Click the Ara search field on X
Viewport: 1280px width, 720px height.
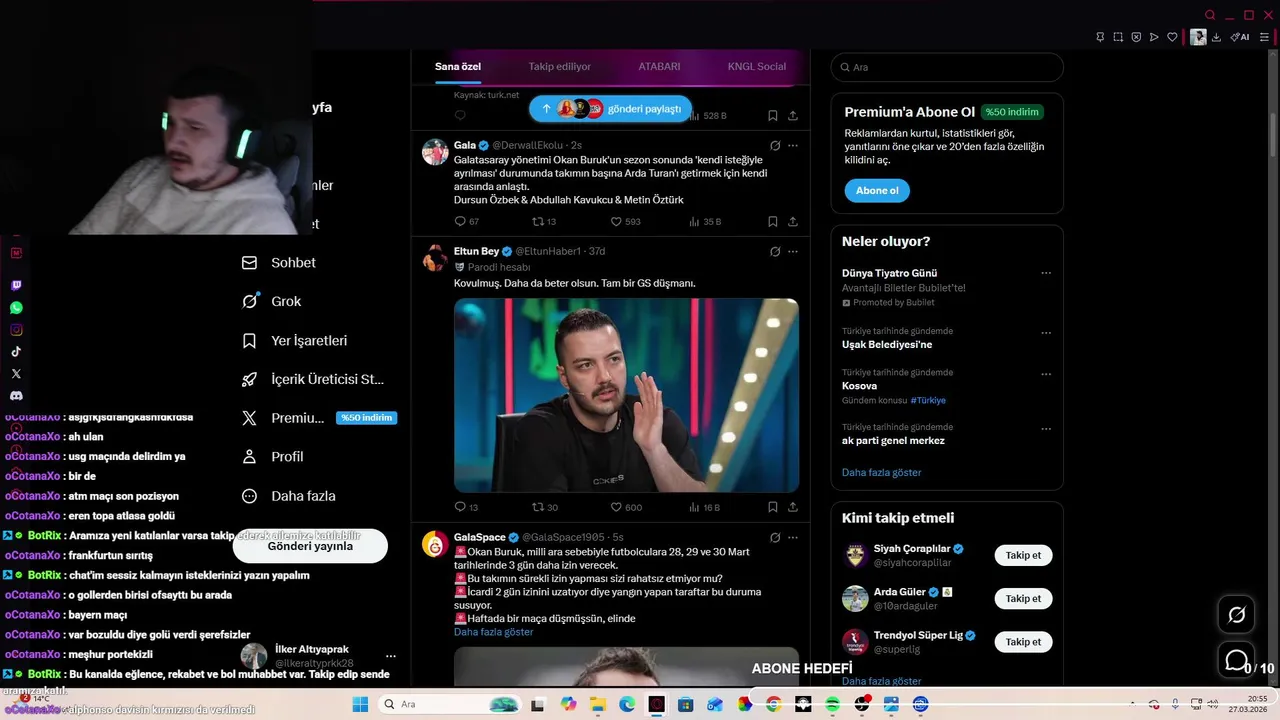point(947,67)
